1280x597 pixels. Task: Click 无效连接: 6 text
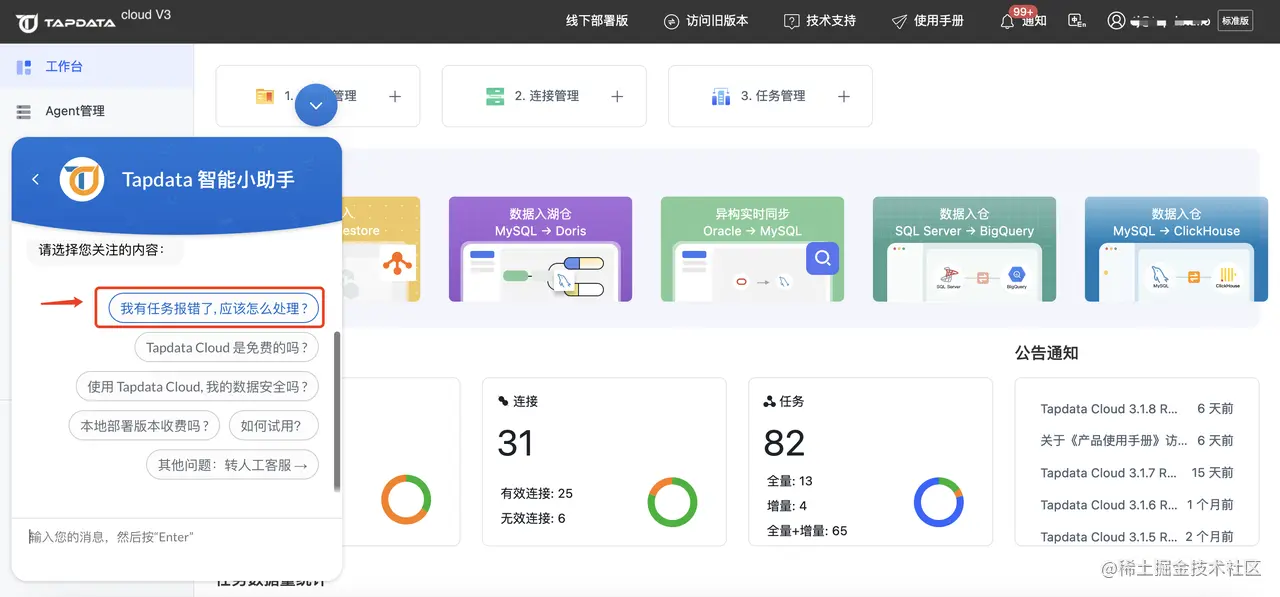coord(533,518)
